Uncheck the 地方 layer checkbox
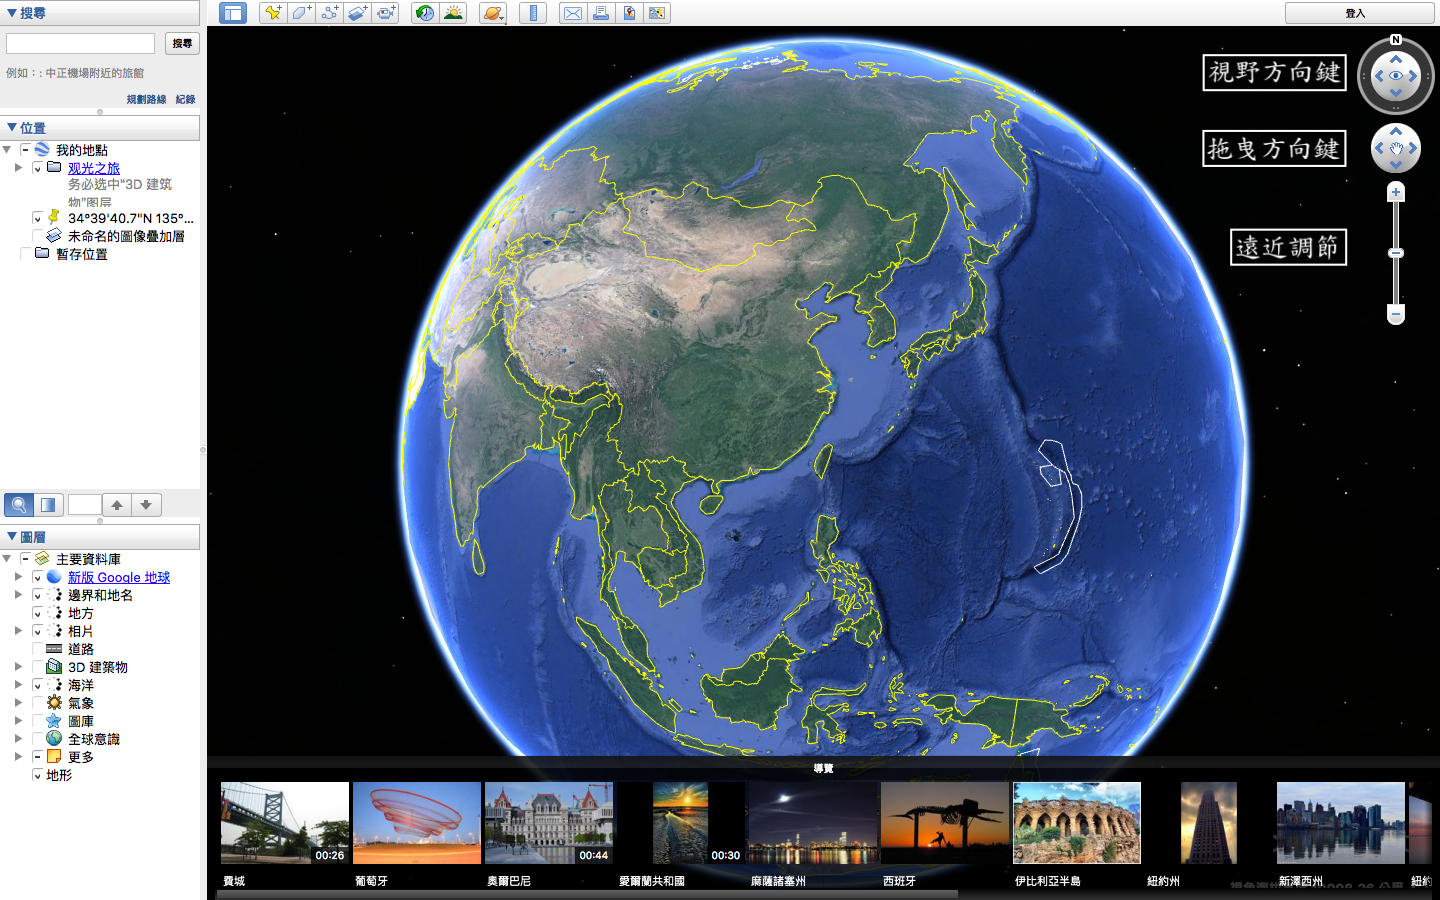The width and height of the screenshot is (1440, 900). [37, 613]
